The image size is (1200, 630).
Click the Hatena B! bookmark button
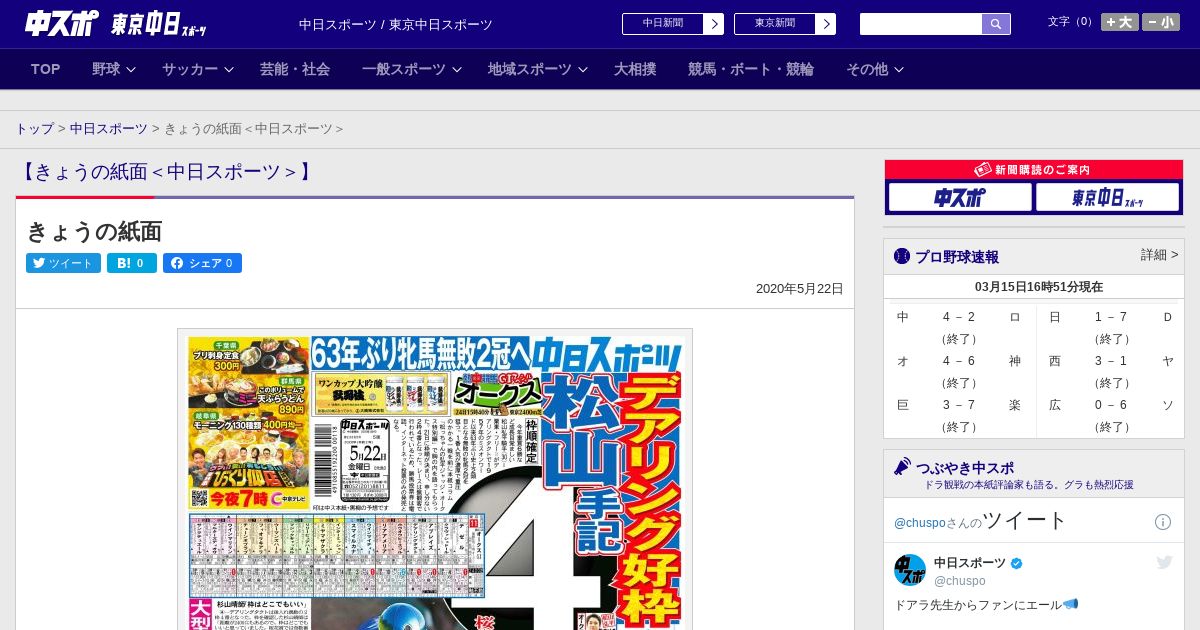pos(132,263)
